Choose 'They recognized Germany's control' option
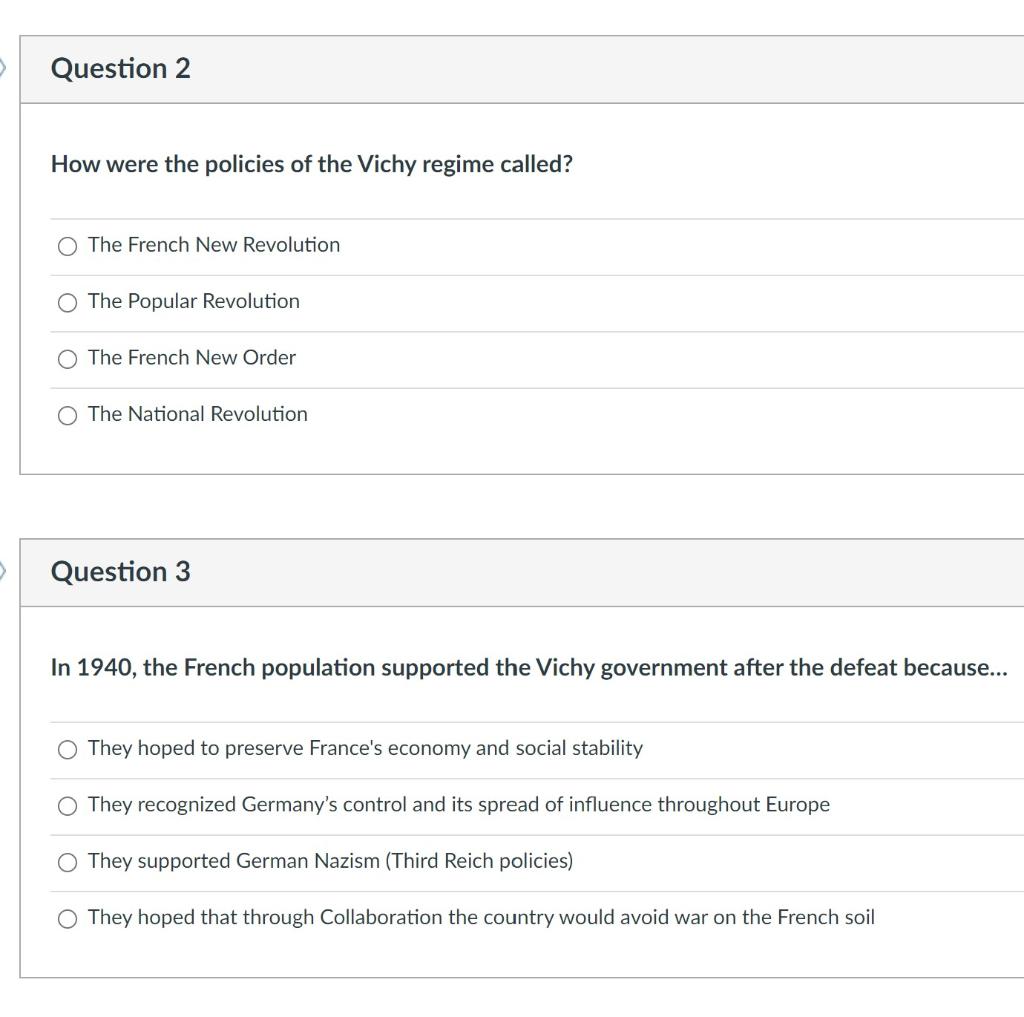The image size is (1024, 1017). pyautogui.click(x=67, y=805)
